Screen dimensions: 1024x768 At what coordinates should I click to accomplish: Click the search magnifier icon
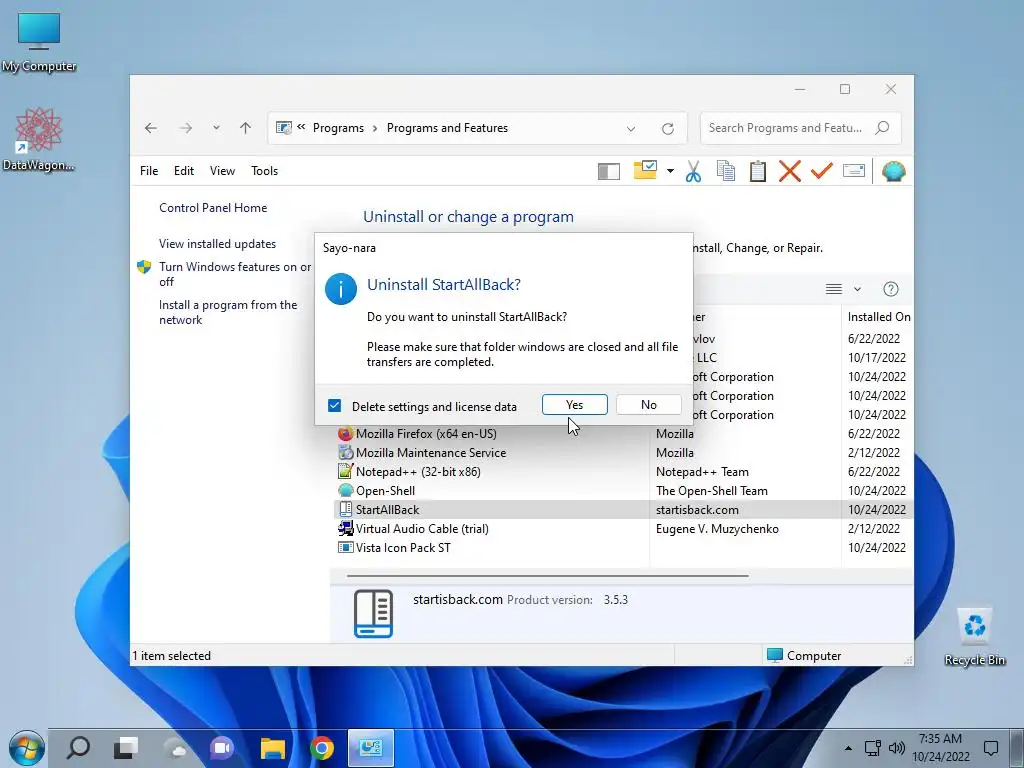coord(882,128)
